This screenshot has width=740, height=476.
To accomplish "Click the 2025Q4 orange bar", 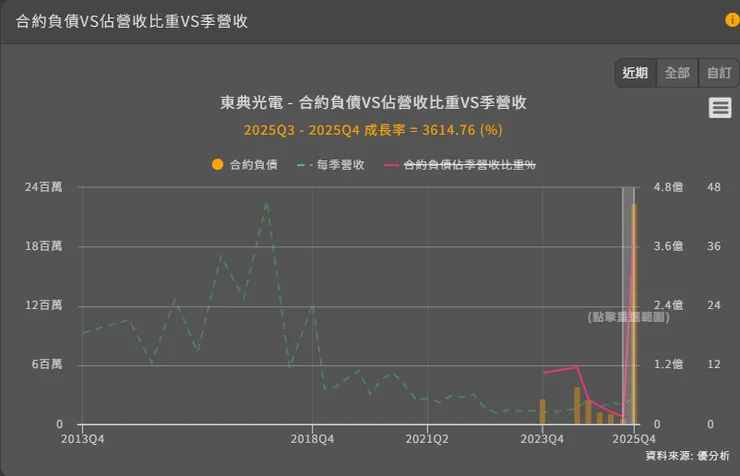I will click(634, 314).
